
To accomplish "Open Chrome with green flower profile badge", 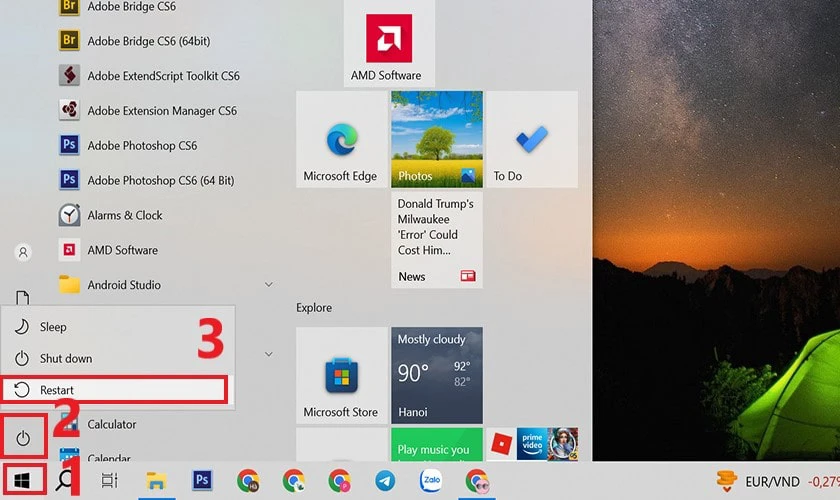I will pos(294,481).
